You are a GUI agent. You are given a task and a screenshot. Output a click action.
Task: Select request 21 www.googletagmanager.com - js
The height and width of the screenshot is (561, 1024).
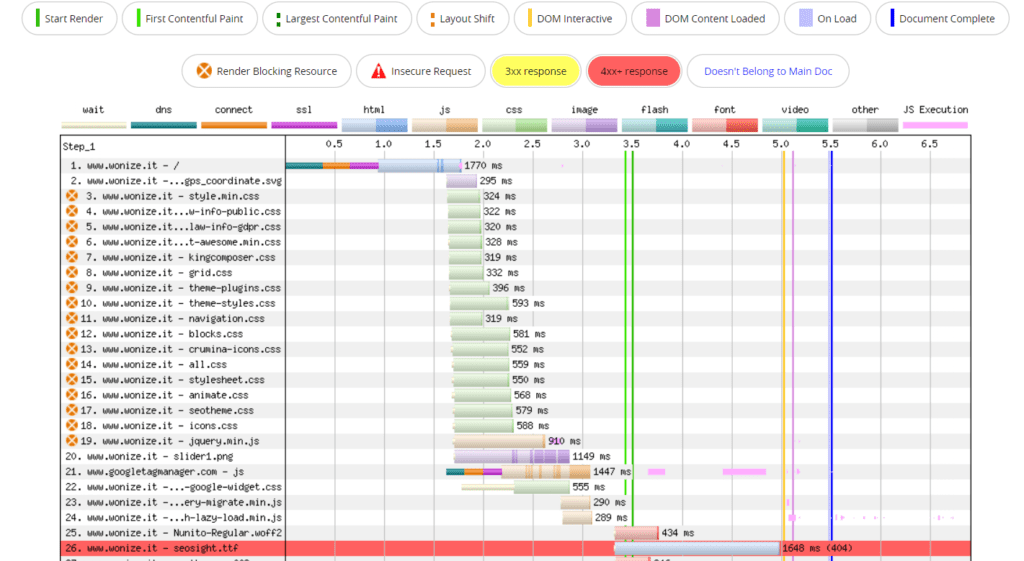[x=154, y=472]
